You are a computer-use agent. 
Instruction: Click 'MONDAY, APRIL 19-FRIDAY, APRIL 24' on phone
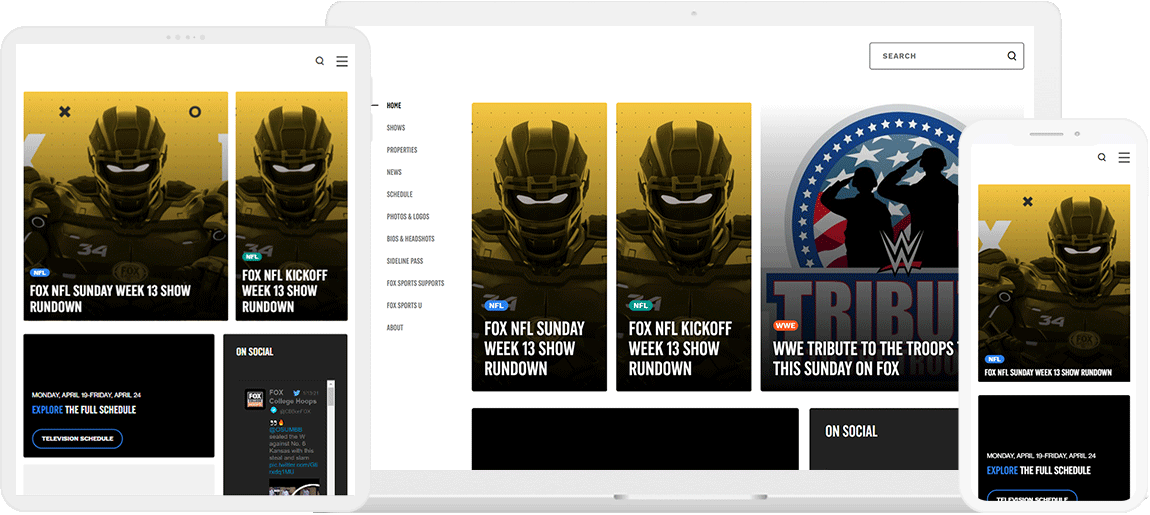1041,456
